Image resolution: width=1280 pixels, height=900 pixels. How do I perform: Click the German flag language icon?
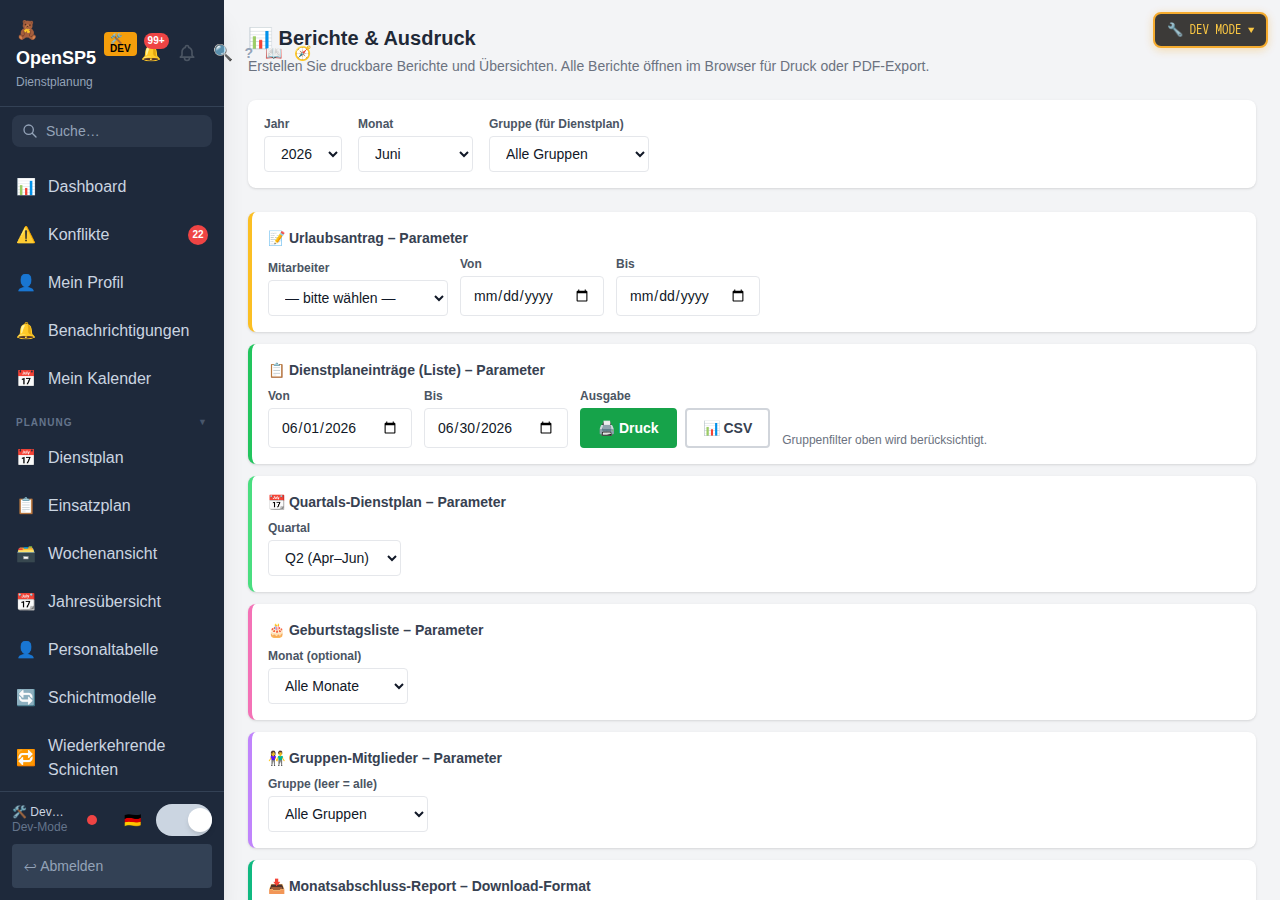coord(132,820)
